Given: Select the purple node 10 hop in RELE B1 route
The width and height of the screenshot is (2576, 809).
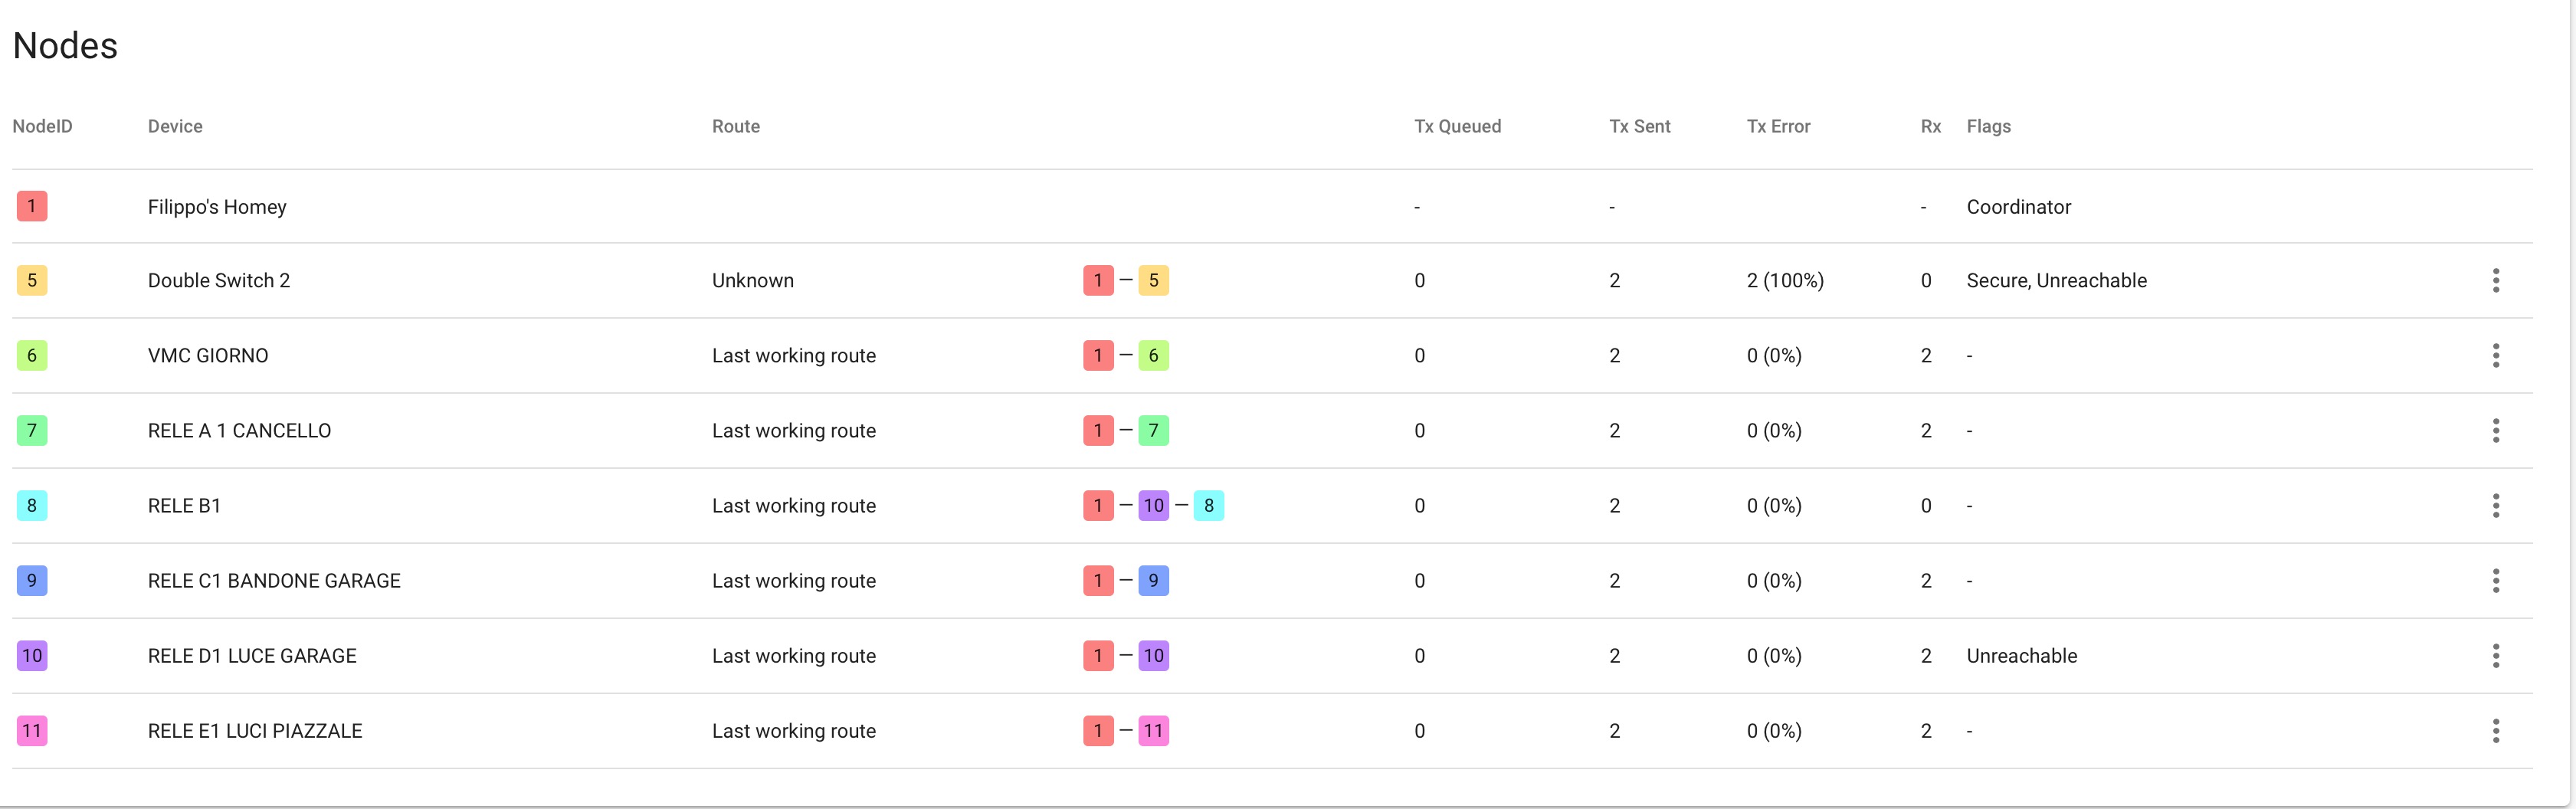Looking at the screenshot, I should click(x=1153, y=506).
